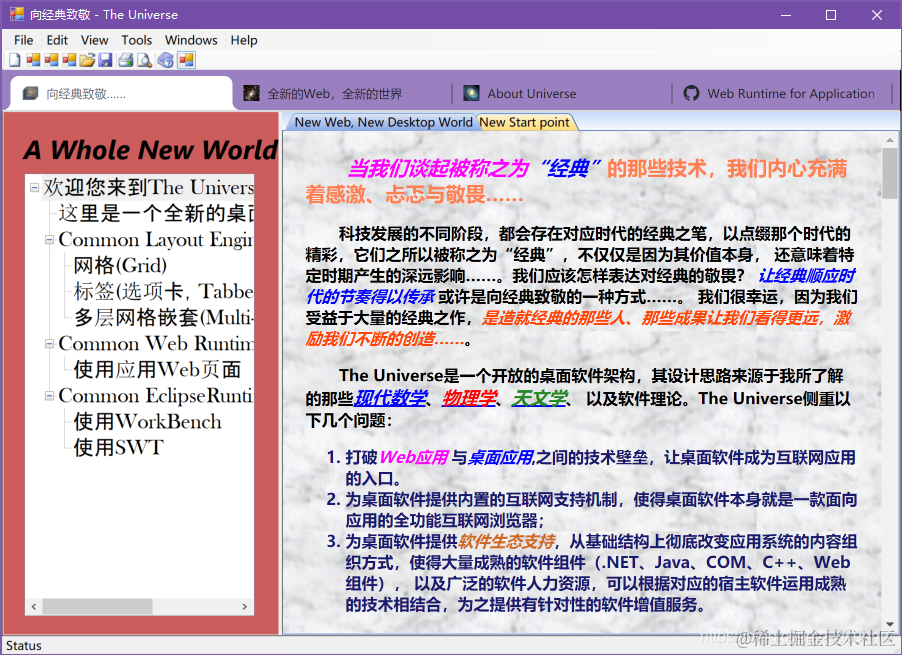Select tree item 多层网格嵌套(Multi-
902x655 pixels.
tap(163, 317)
